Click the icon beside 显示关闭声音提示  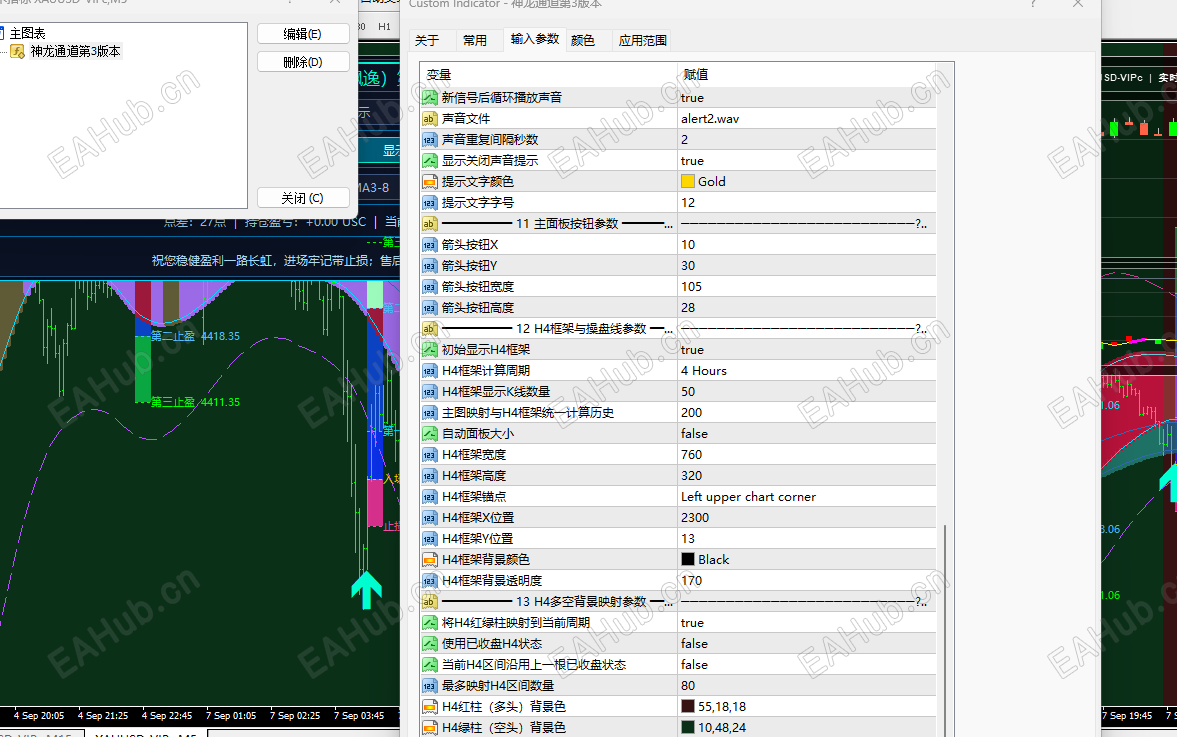429,161
